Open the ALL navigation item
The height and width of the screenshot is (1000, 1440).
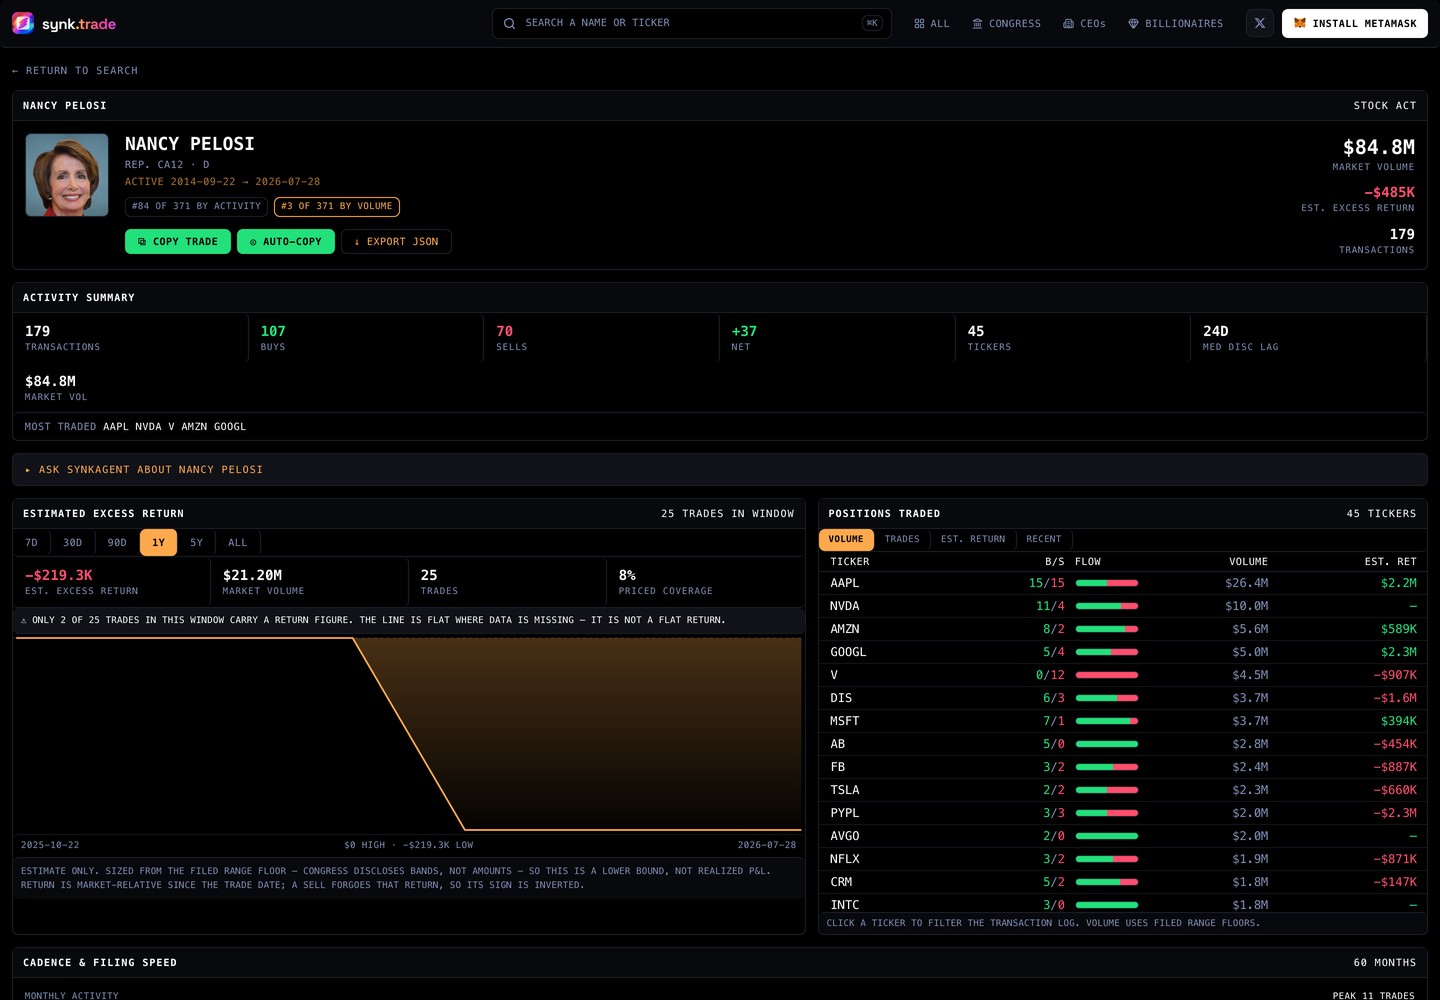click(x=932, y=24)
